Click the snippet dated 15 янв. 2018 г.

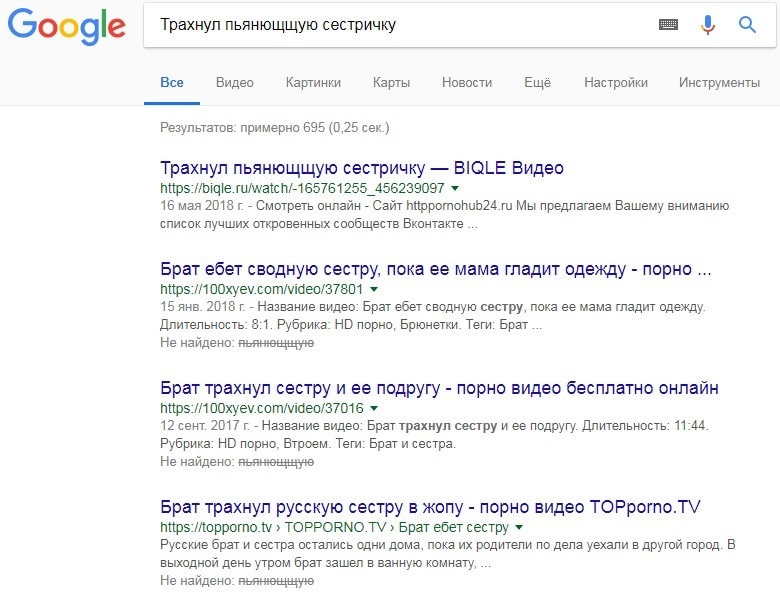433,316
